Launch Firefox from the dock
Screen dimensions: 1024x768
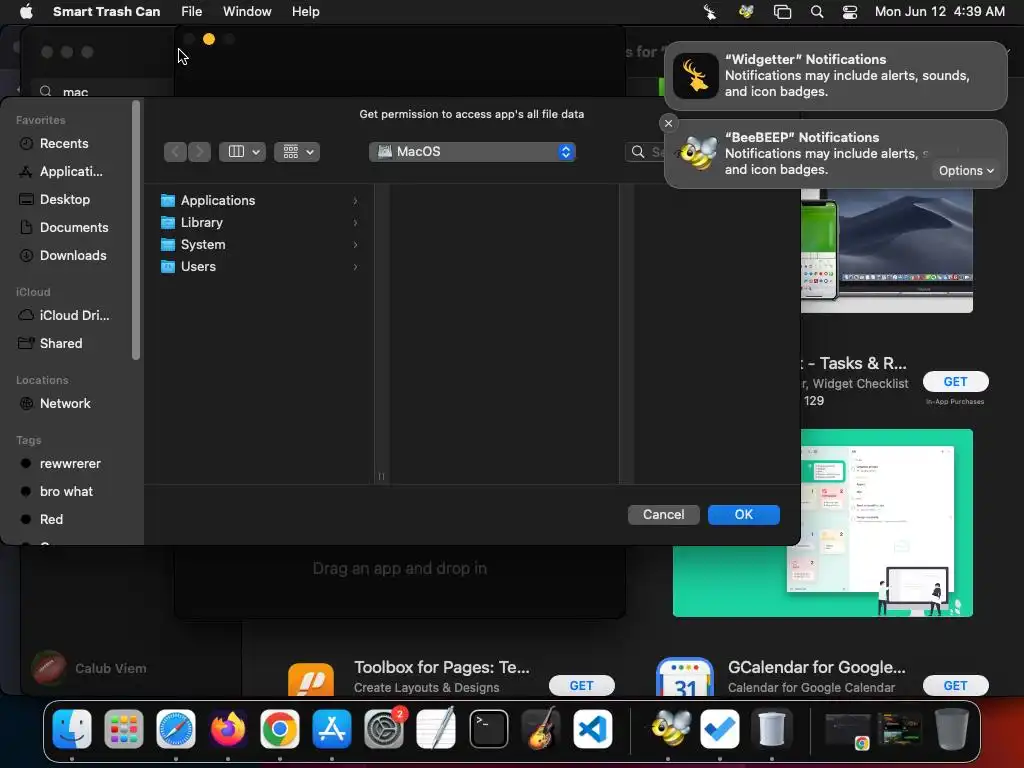tap(228, 728)
